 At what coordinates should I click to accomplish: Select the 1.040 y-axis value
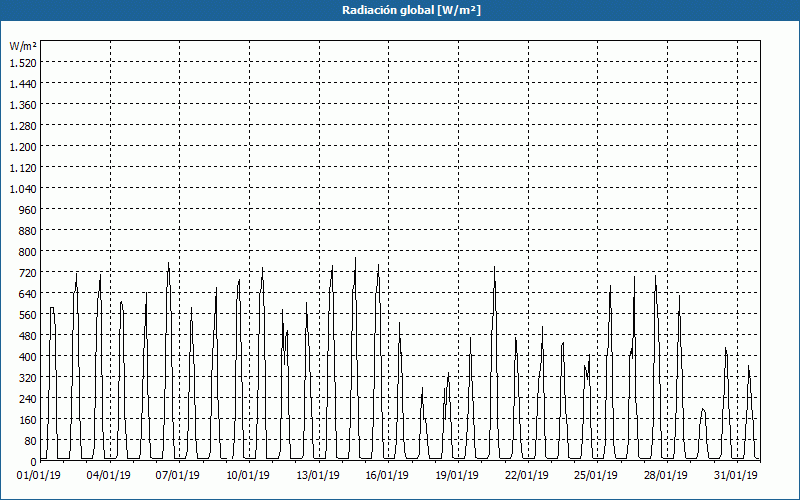tap(23, 188)
